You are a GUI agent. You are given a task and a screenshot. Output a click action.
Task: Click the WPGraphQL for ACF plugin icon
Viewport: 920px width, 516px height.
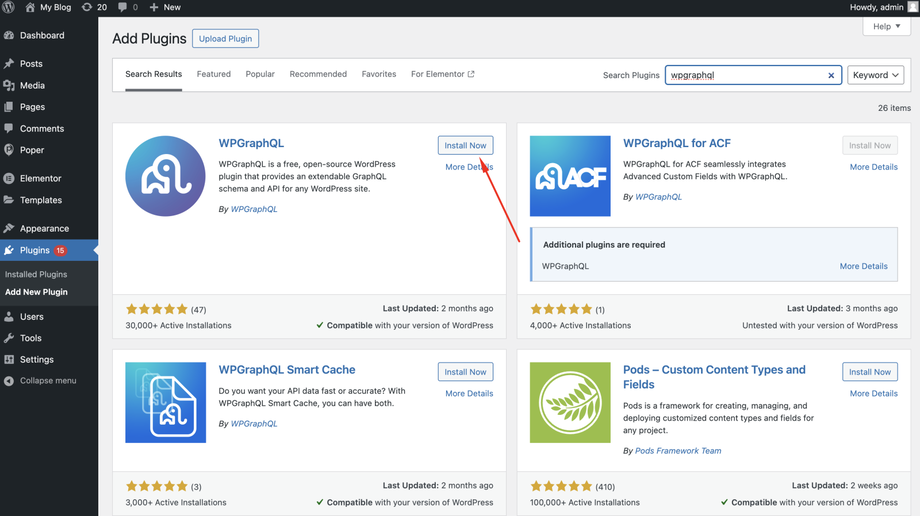570,176
